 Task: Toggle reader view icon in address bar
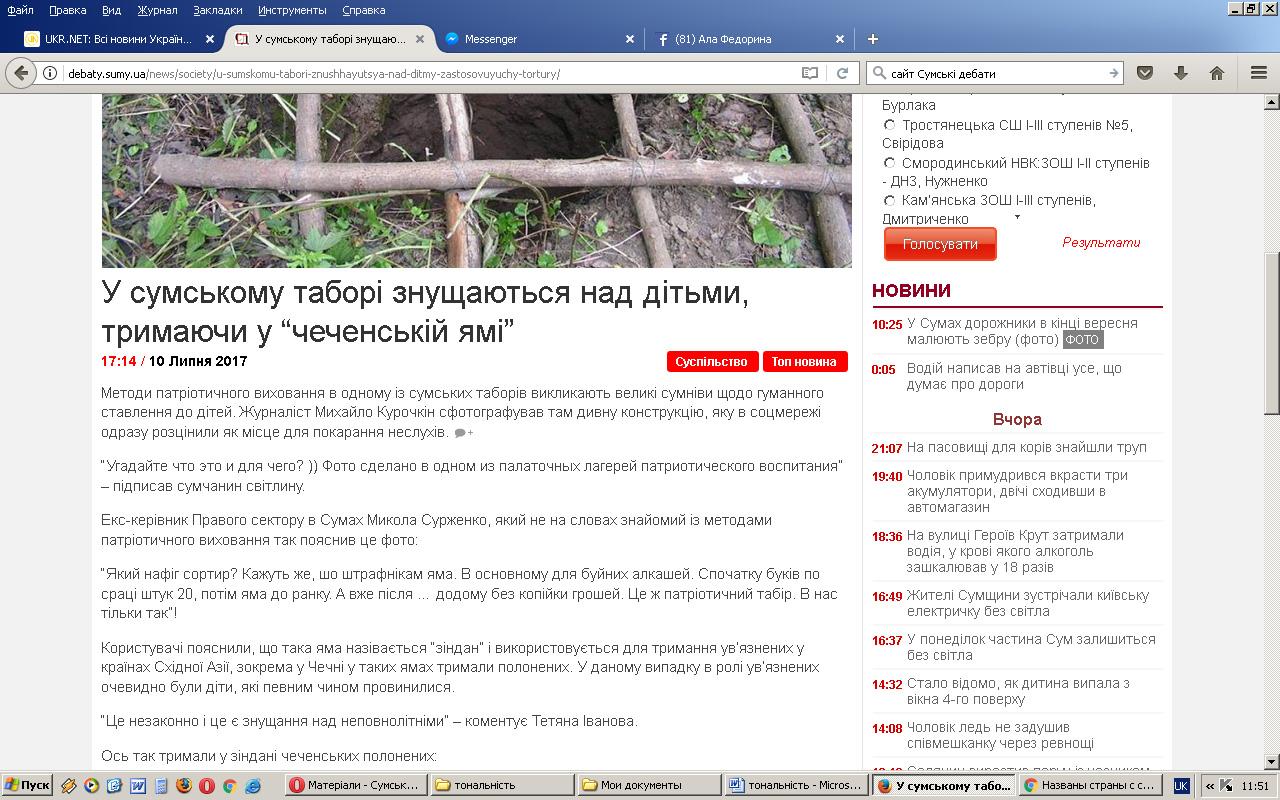pyautogui.click(x=810, y=73)
